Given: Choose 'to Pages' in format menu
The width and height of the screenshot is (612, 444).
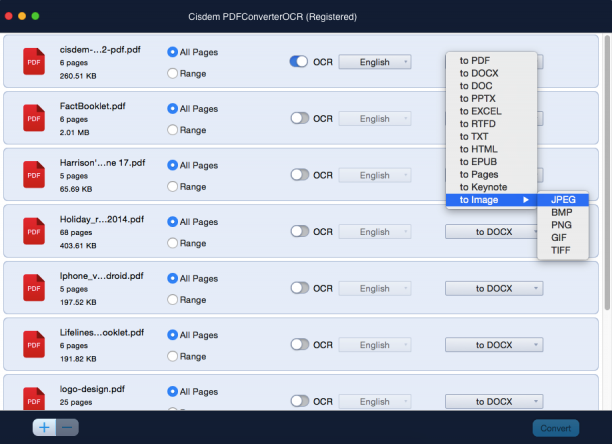Looking at the screenshot, I should click(x=491, y=174).
